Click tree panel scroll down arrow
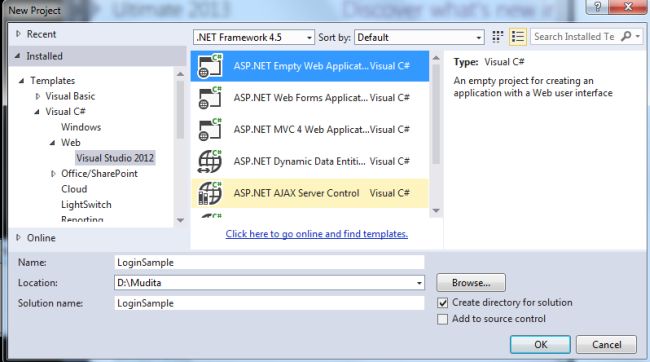Viewport: 650px width, 362px height. point(180,220)
